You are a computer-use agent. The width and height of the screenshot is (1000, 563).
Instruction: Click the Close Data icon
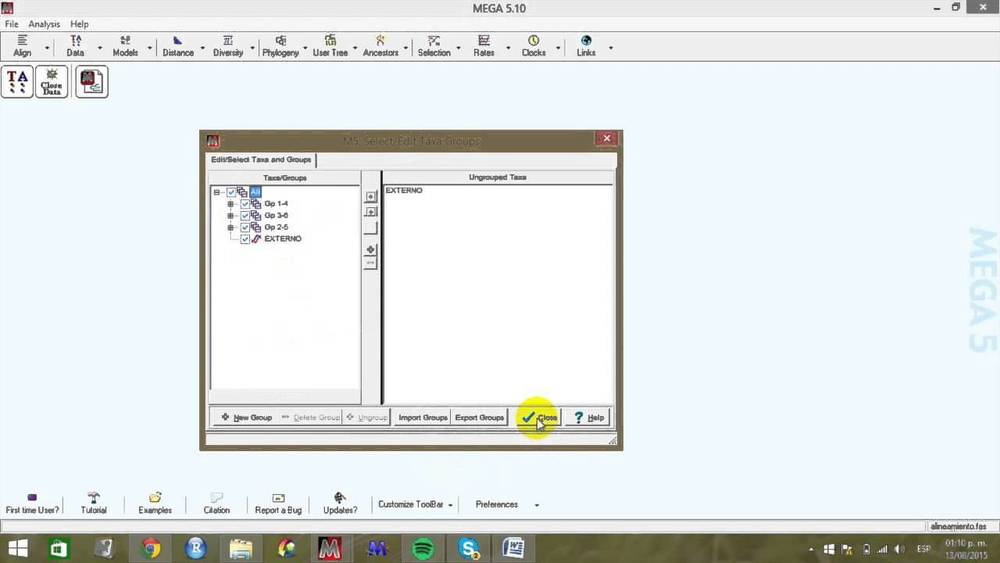[51, 82]
